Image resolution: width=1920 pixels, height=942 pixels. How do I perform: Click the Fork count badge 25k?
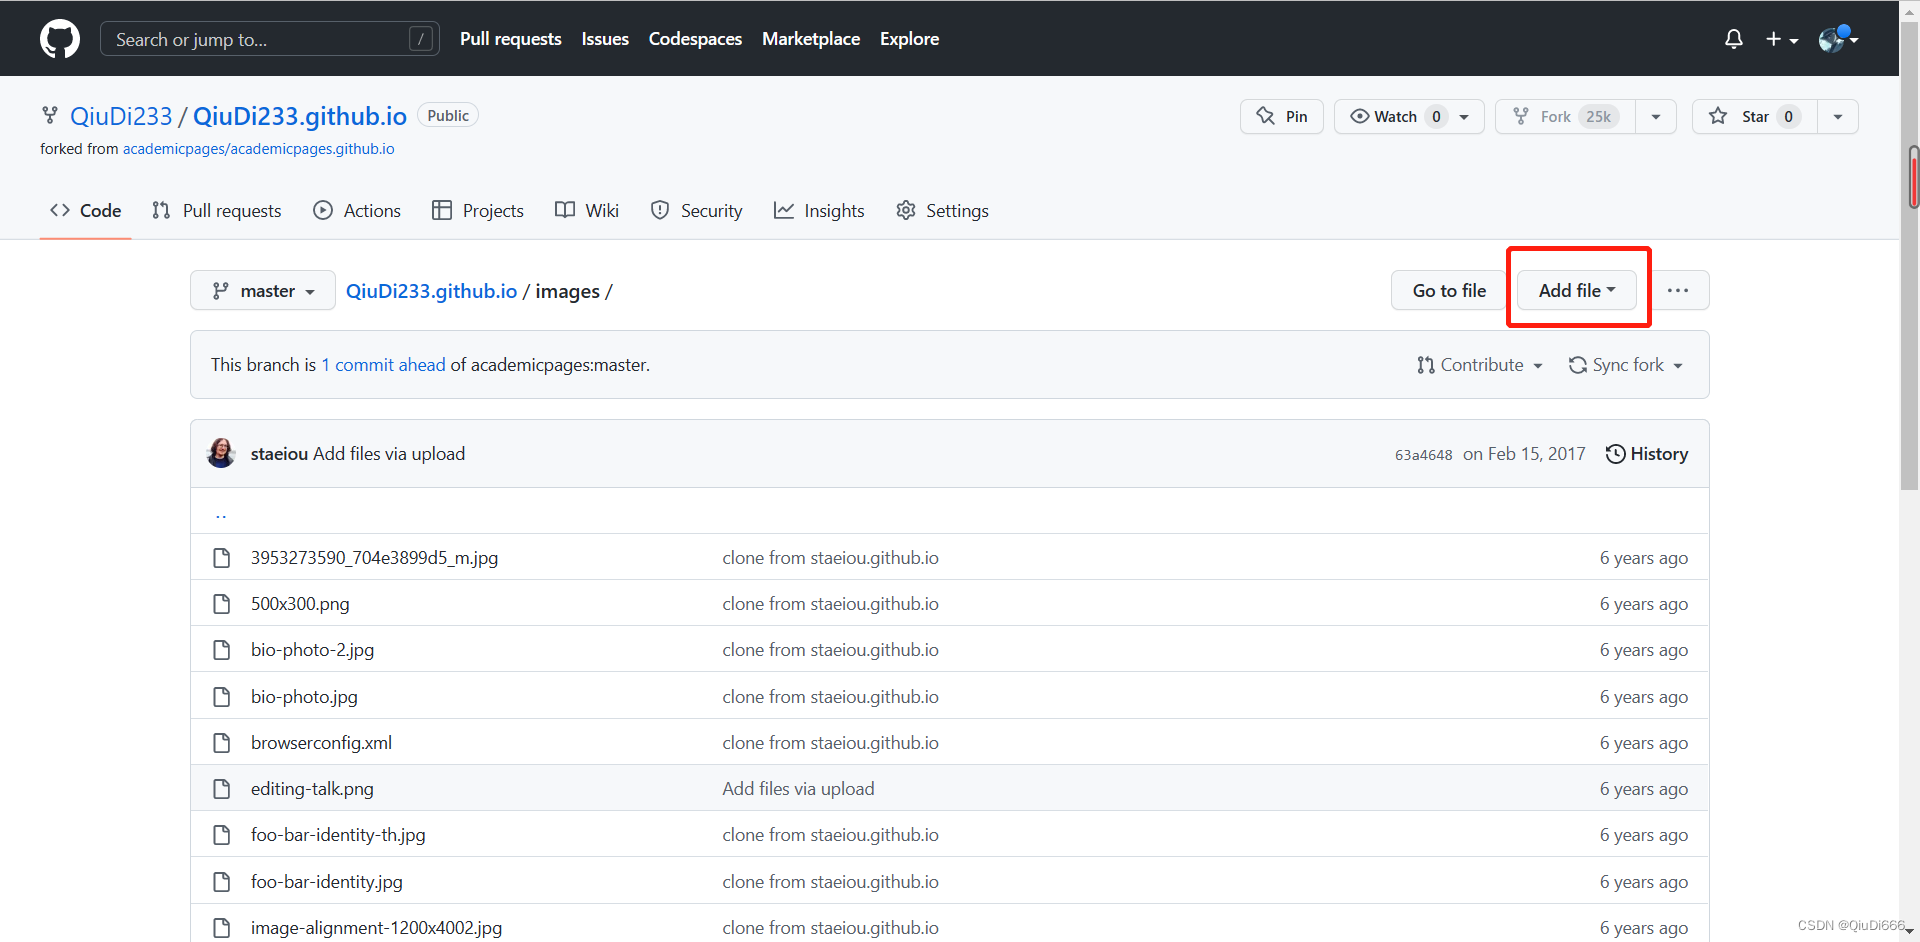click(1598, 116)
